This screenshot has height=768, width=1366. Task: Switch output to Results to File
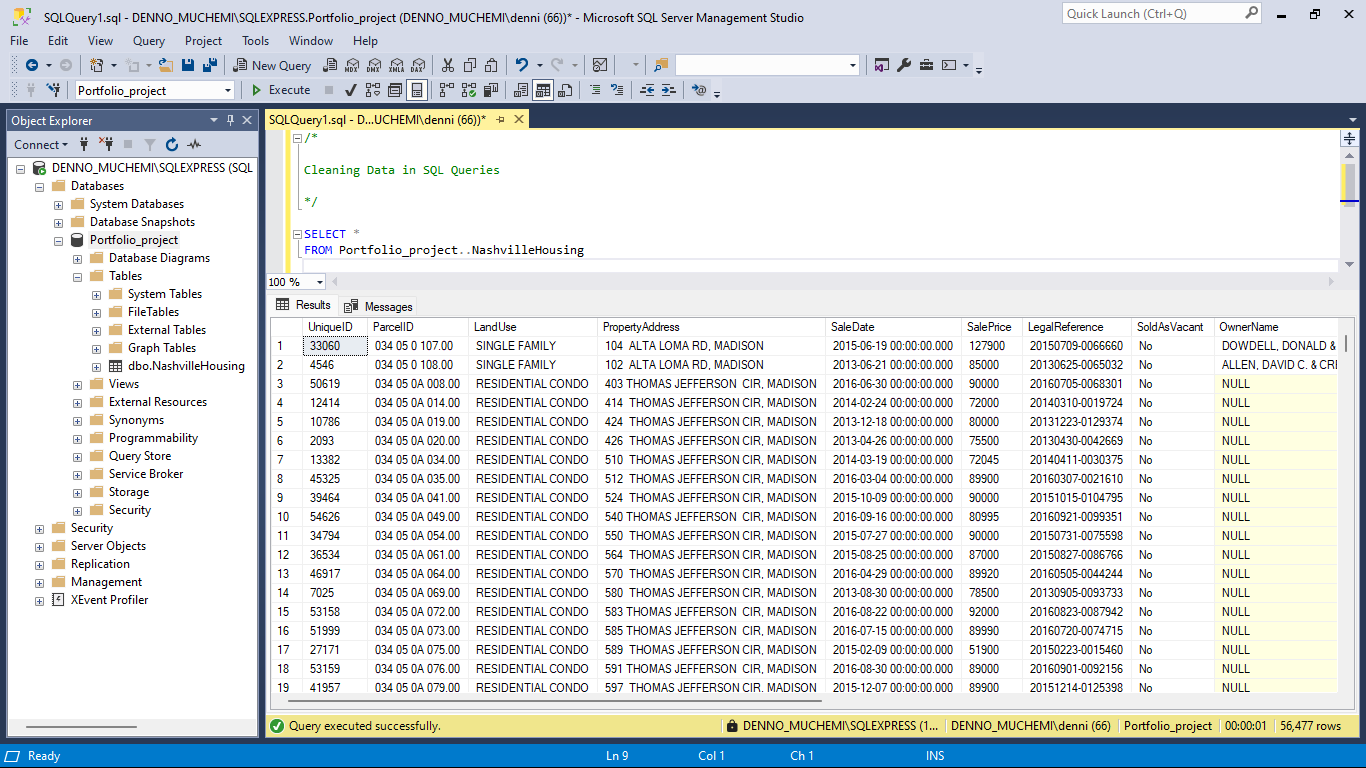(565, 90)
